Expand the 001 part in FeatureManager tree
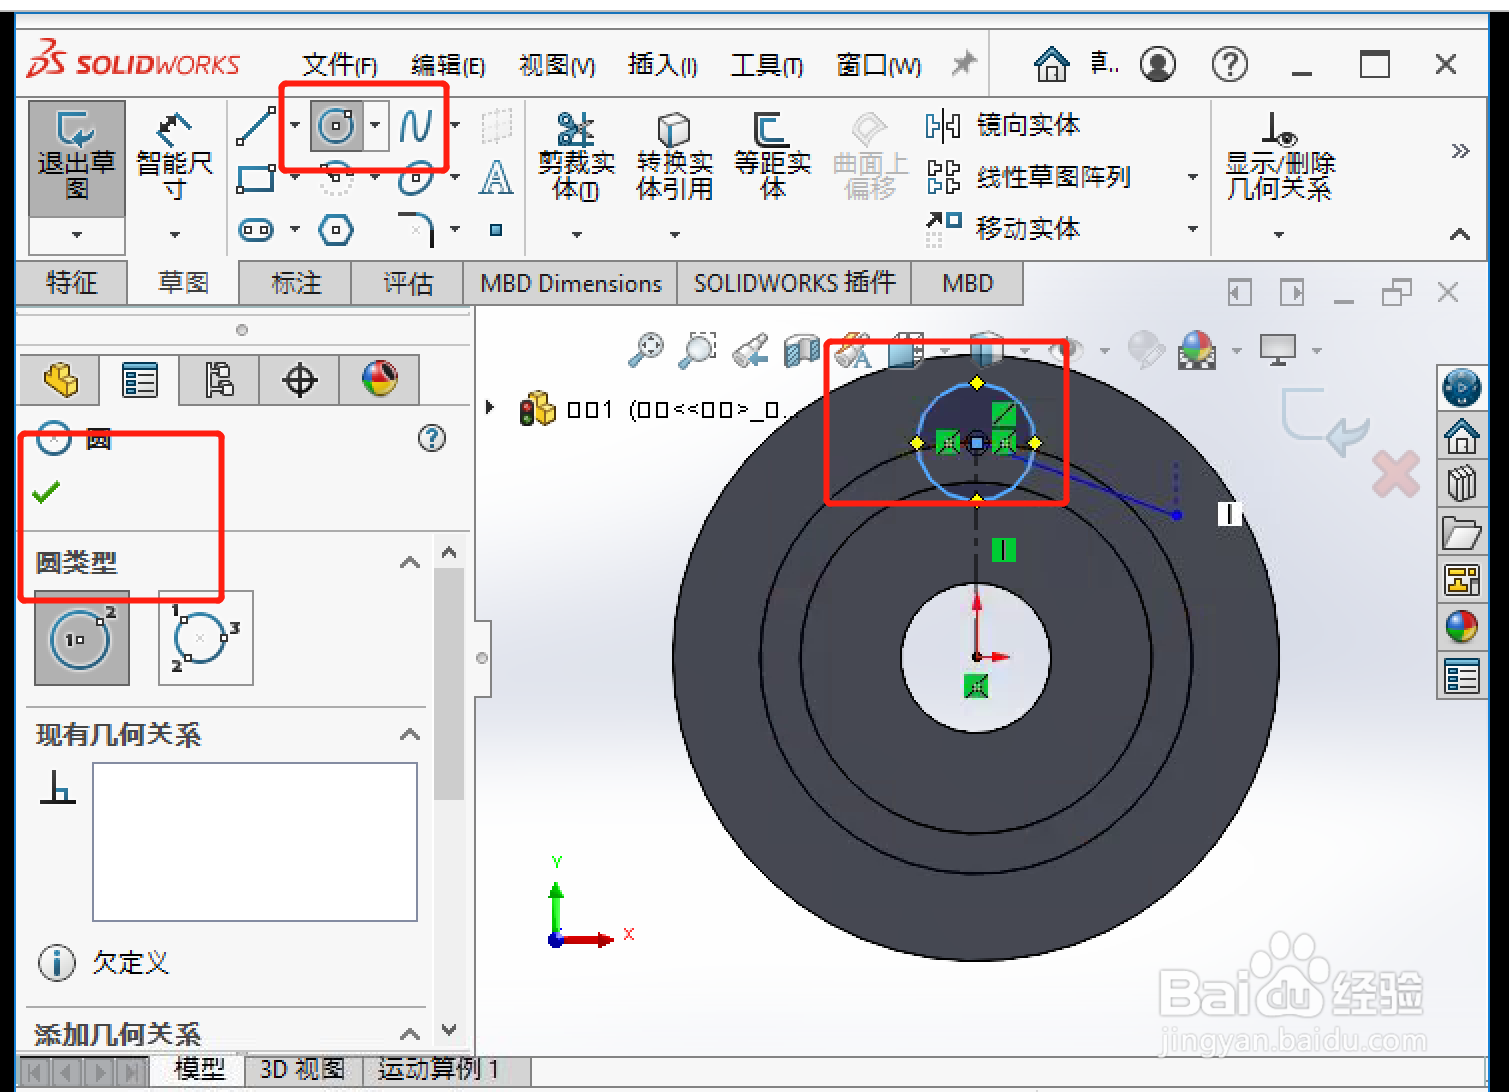Screen dimensions: 1509x1092 tap(489, 407)
